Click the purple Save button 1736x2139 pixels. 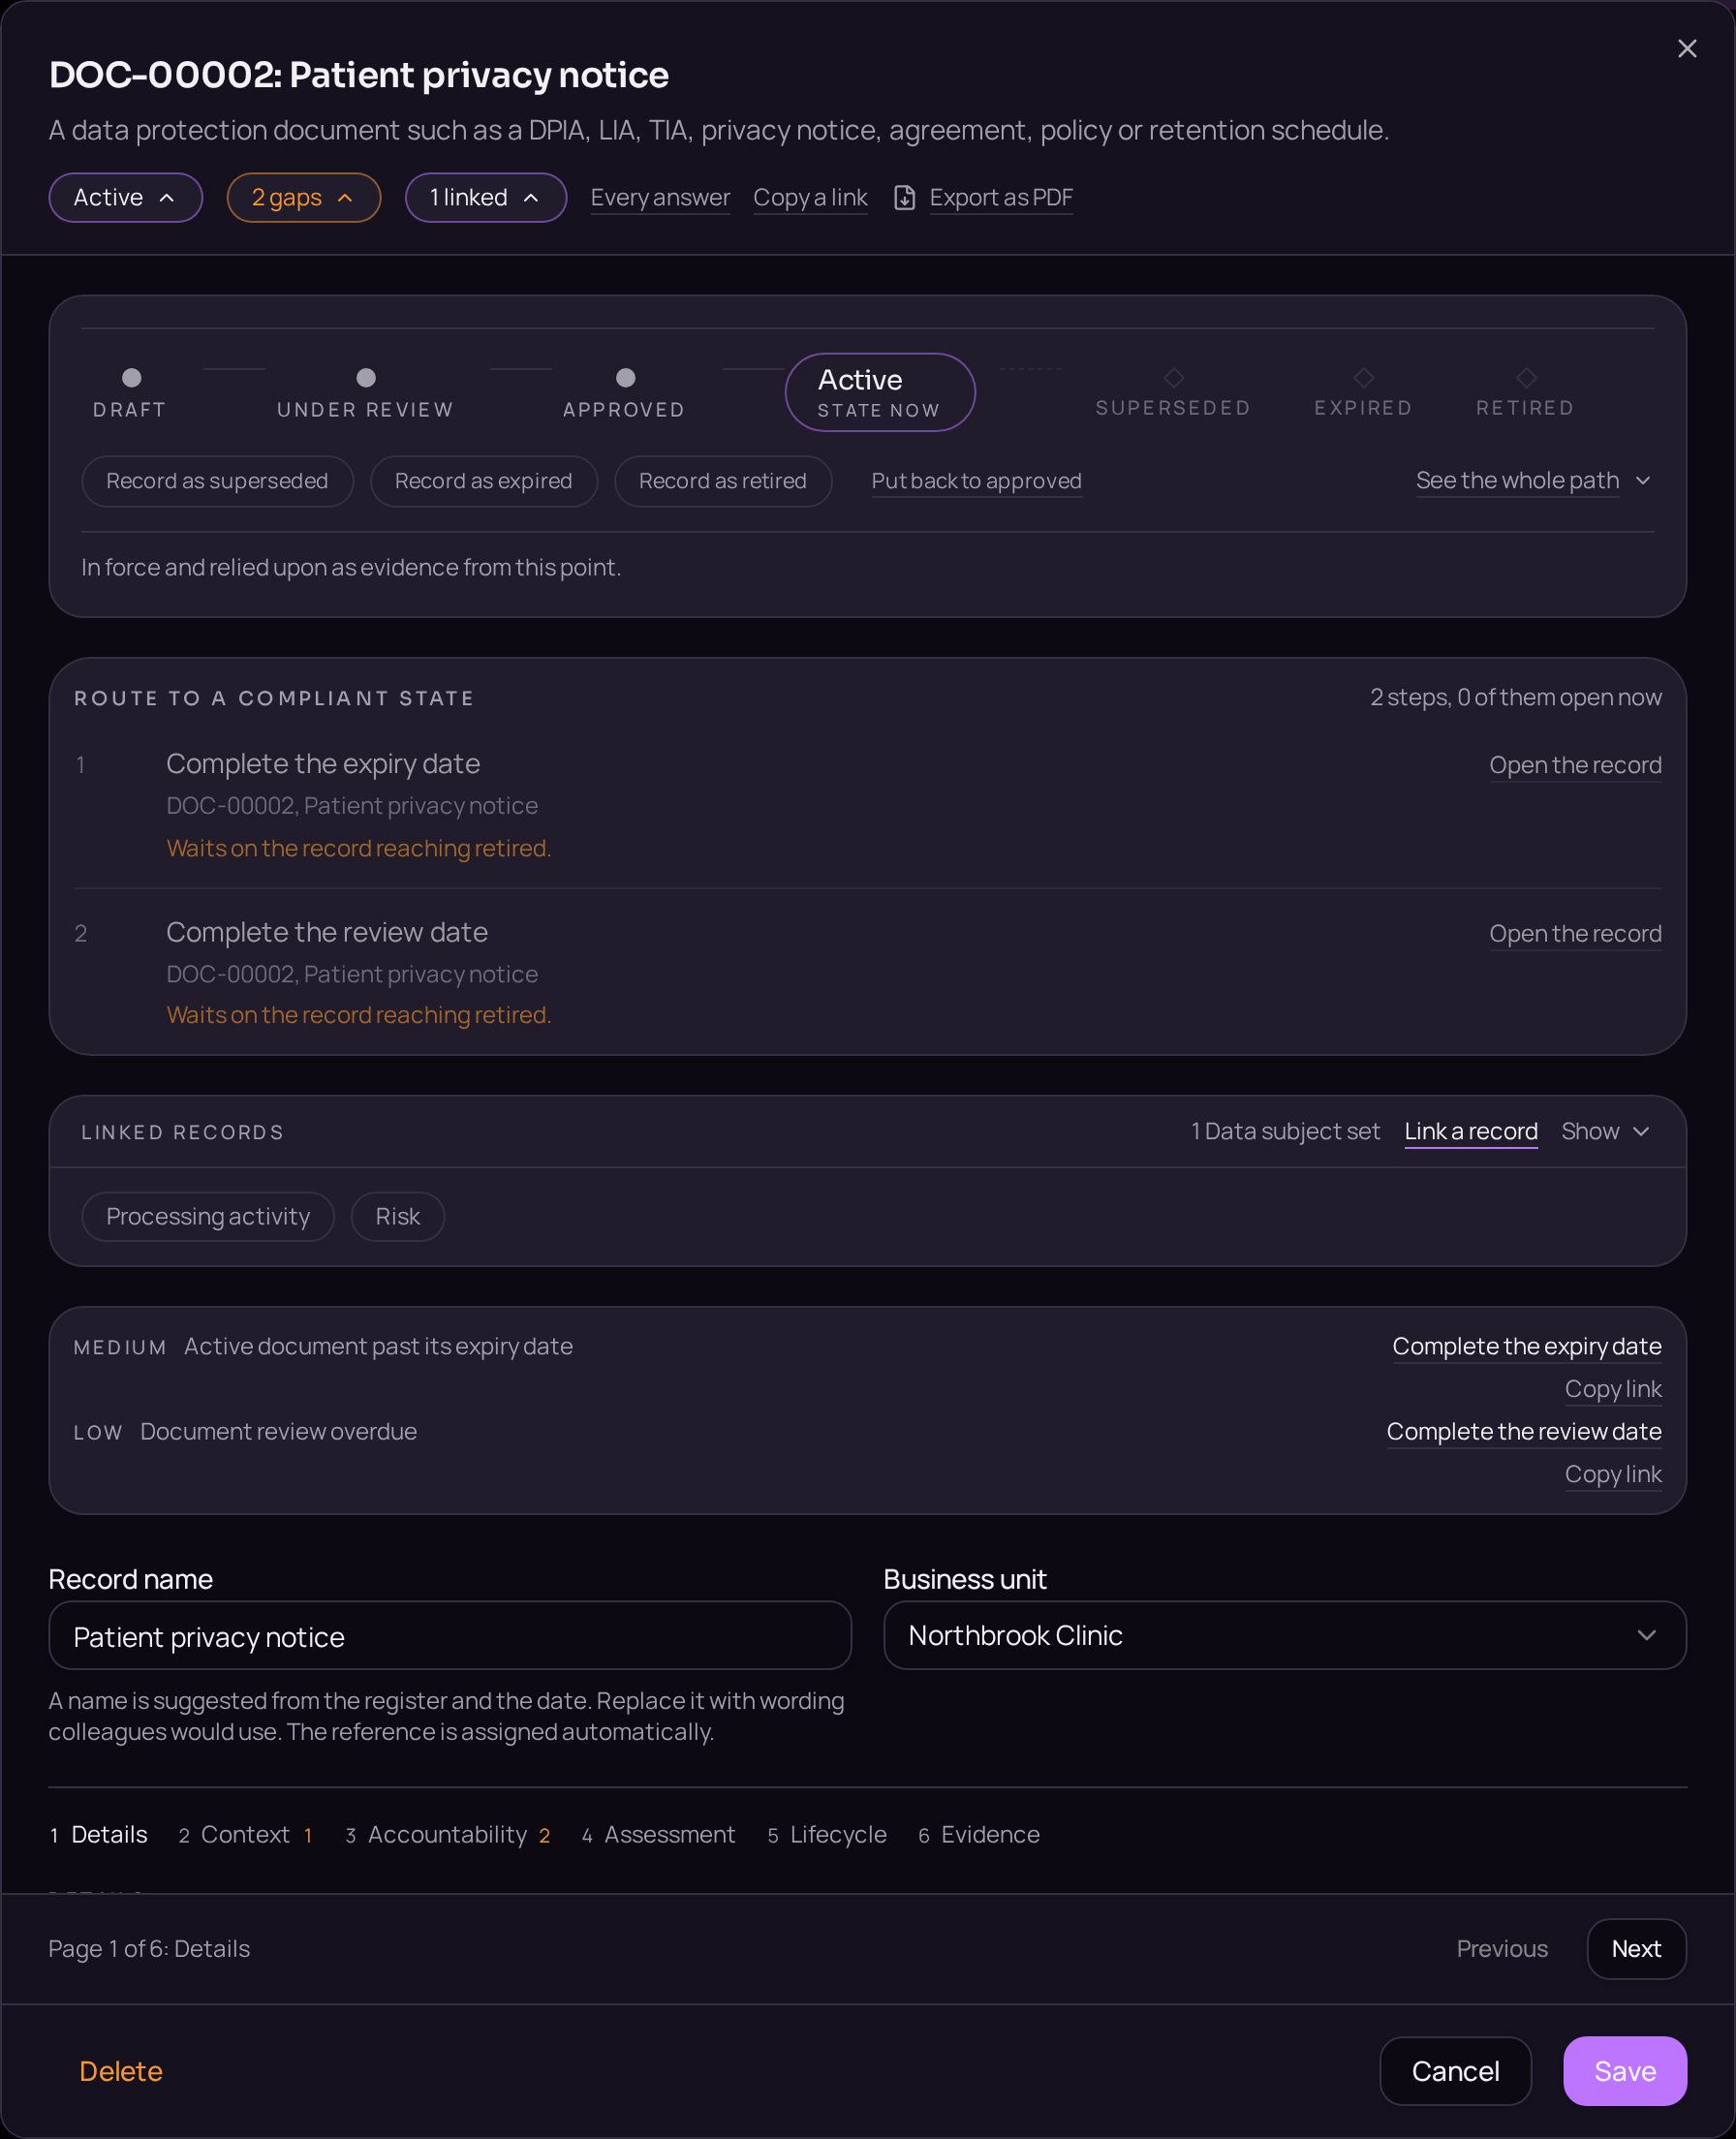pos(1625,2071)
